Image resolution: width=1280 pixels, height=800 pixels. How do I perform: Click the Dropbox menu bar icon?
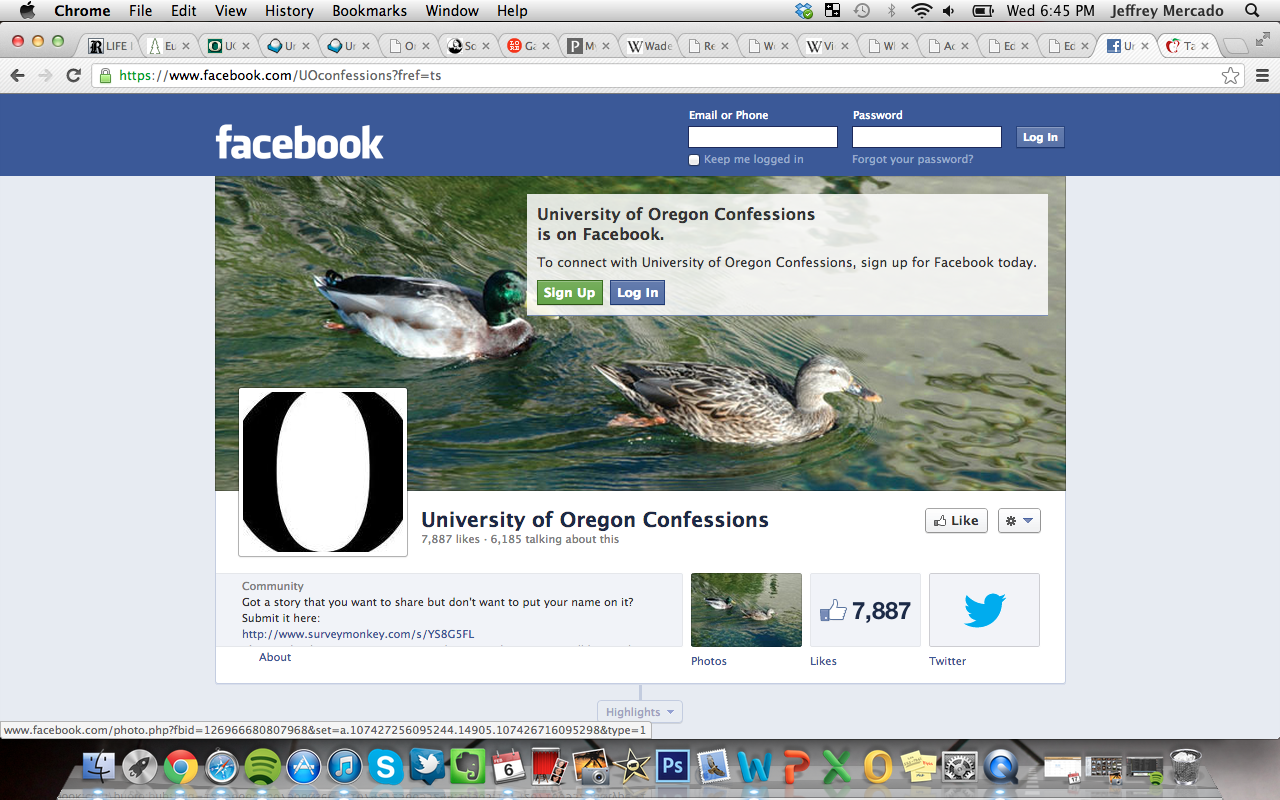point(804,11)
